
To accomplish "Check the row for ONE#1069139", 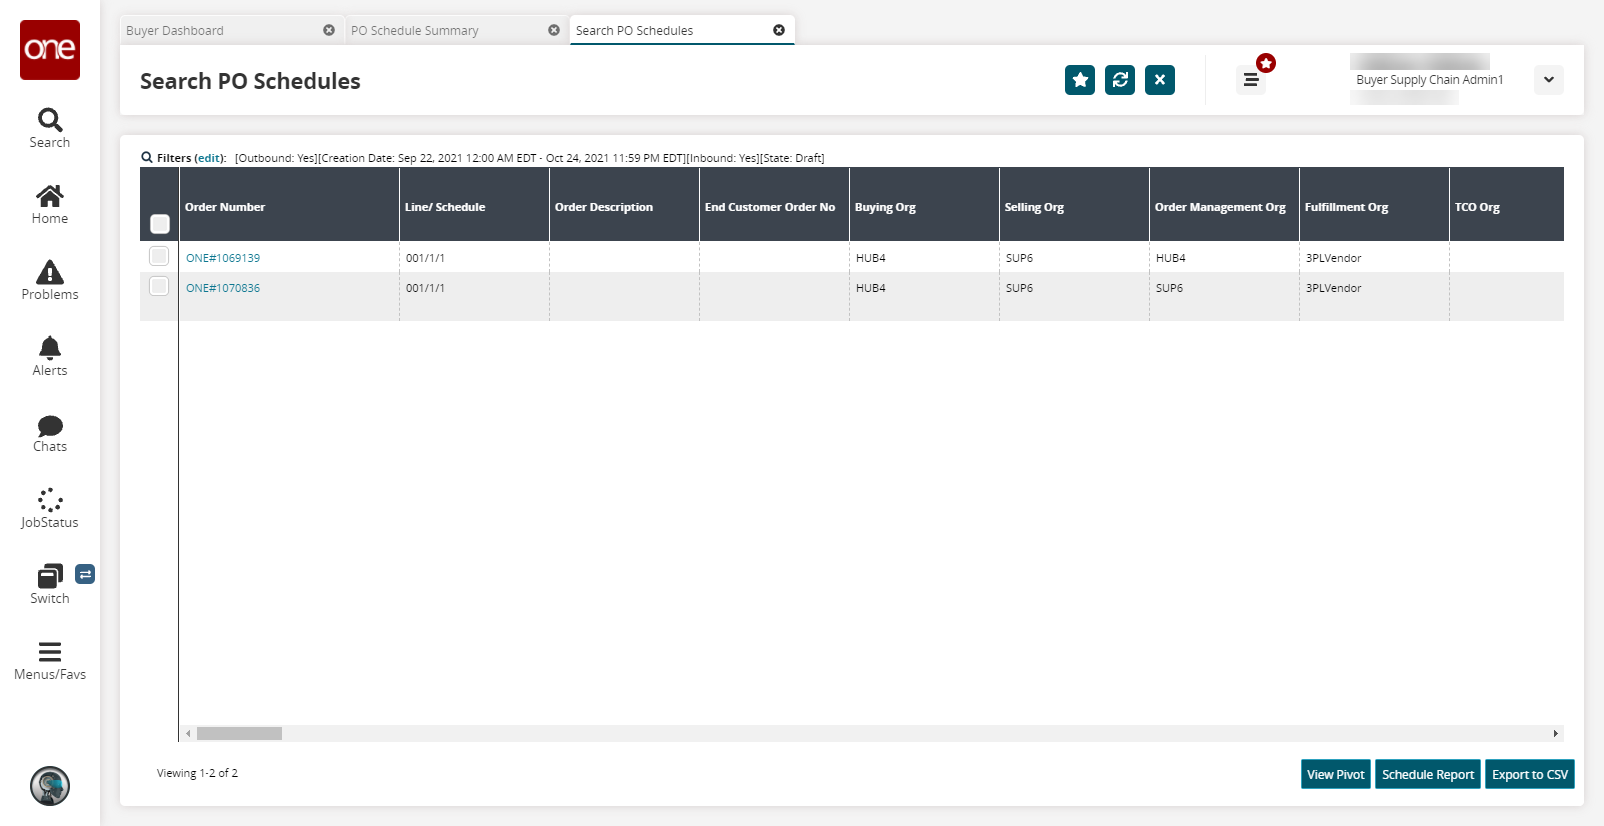I will pos(159,257).
